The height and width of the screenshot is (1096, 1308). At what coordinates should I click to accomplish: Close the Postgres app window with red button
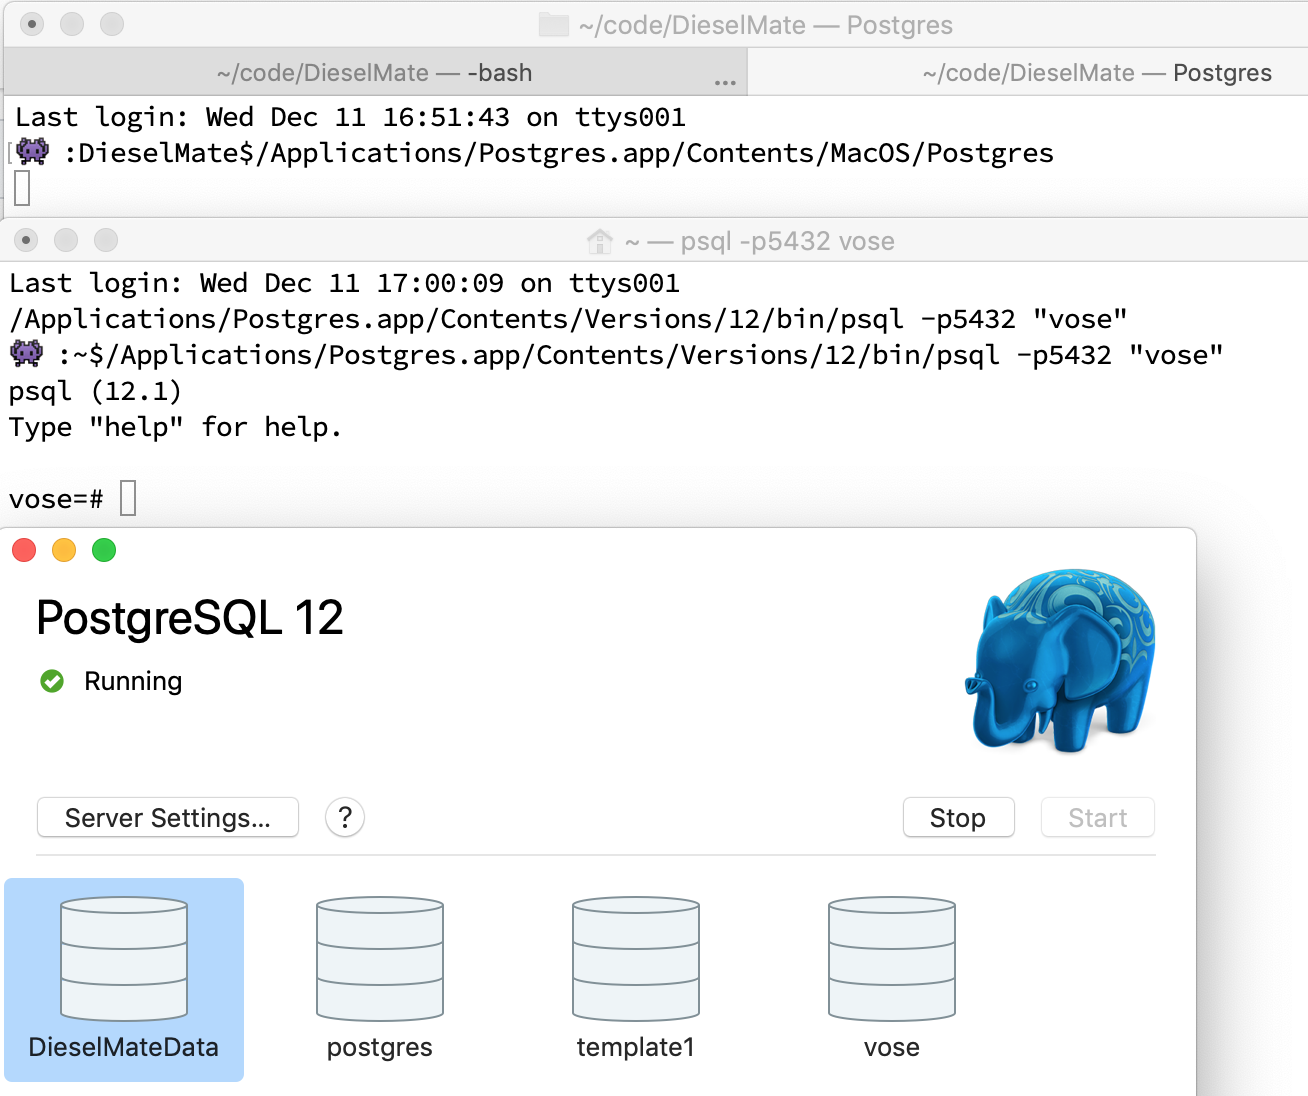24,550
